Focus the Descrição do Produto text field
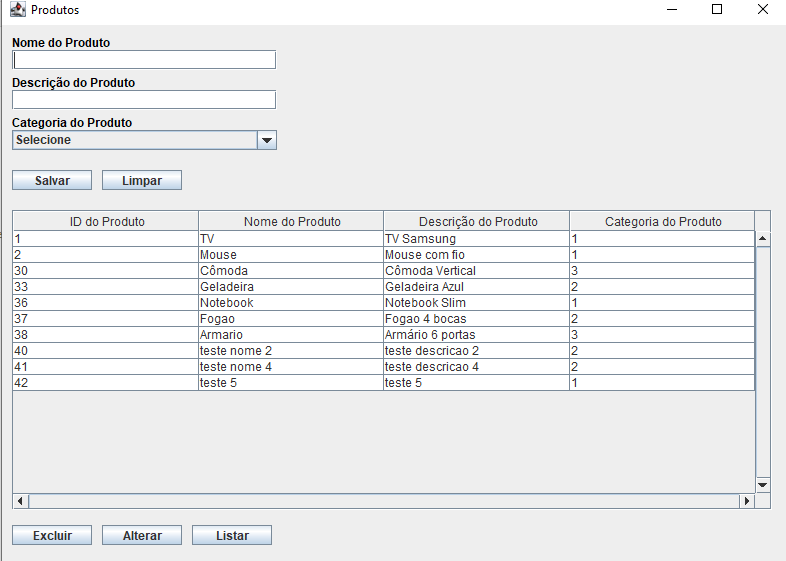This screenshot has height=561, width=786. (x=144, y=100)
